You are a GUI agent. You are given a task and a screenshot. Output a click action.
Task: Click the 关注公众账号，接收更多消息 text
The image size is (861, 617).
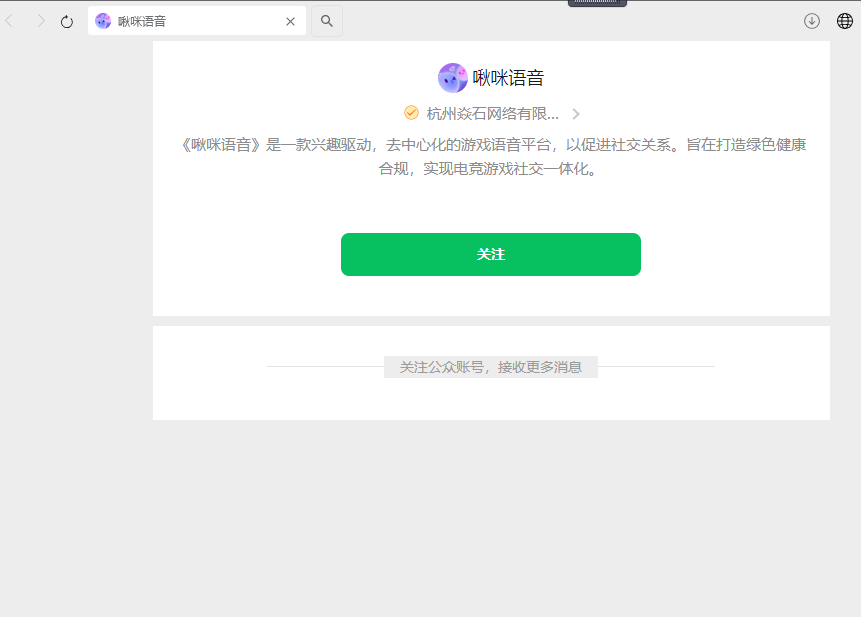click(x=491, y=367)
